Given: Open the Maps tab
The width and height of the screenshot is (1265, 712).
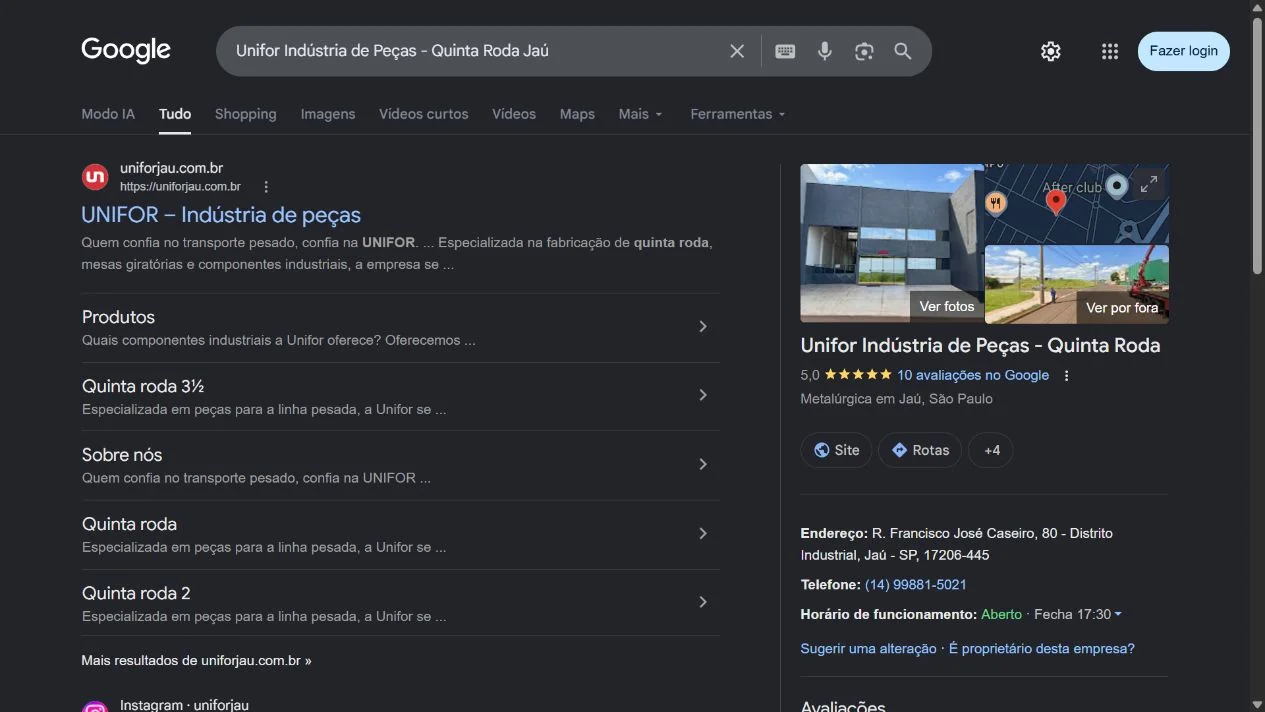Looking at the screenshot, I should (577, 114).
